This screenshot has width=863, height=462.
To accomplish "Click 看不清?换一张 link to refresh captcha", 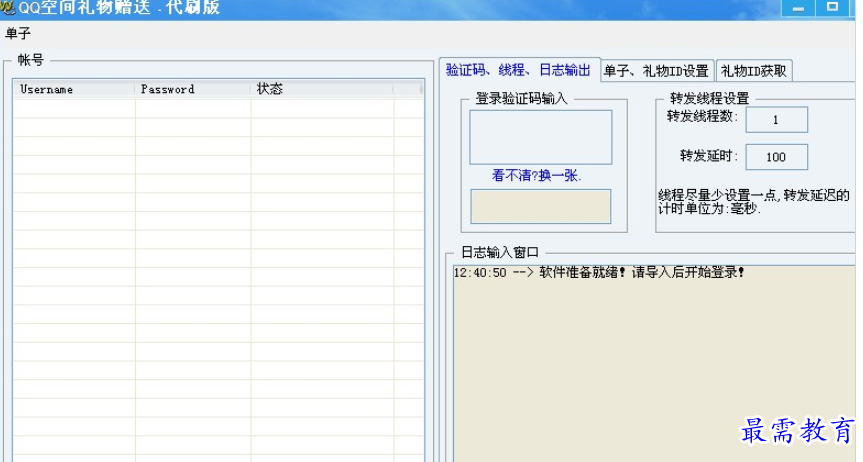I will (537, 176).
